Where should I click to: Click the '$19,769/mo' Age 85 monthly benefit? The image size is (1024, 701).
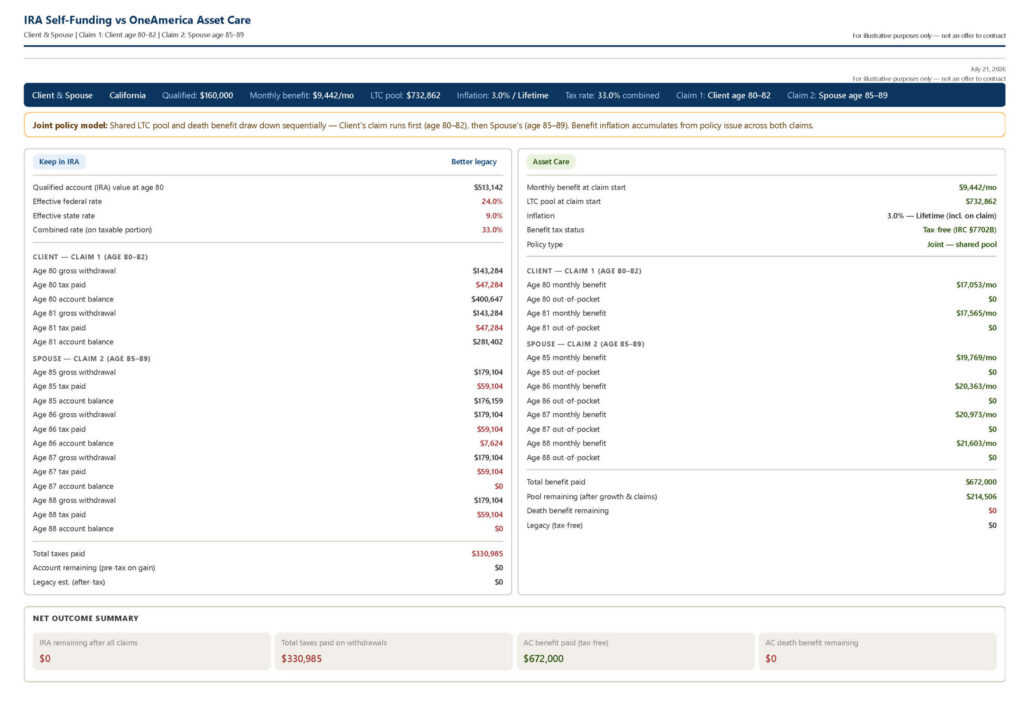pyautogui.click(x=976, y=358)
